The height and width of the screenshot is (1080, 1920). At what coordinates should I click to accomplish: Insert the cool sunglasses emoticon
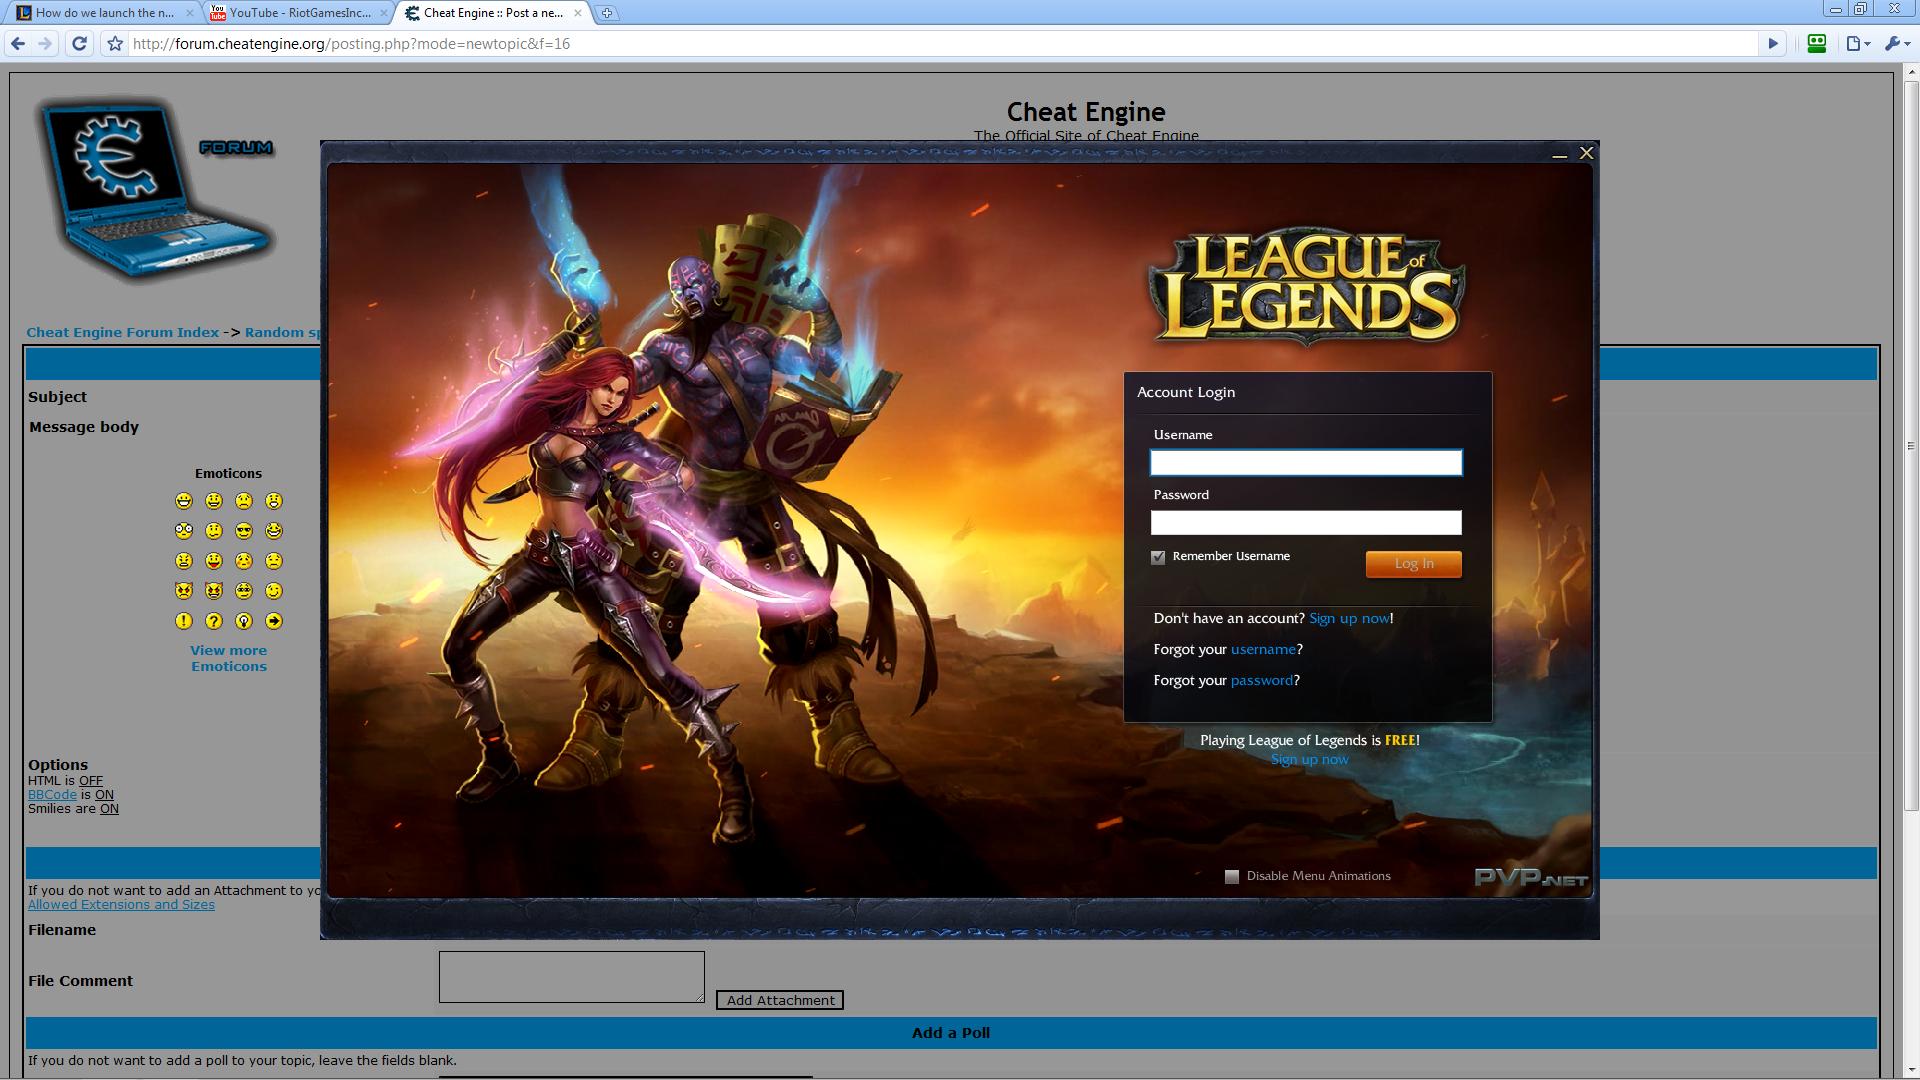click(x=244, y=531)
